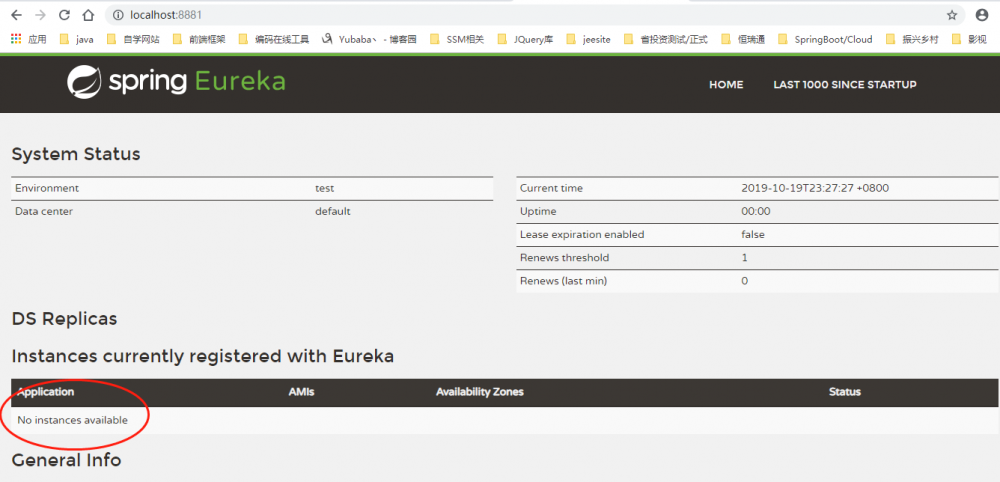Image resolution: width=1000 pixels, height=482 pixels.
Task: Reload the page with refresh icon
Action: coord(64,15)
